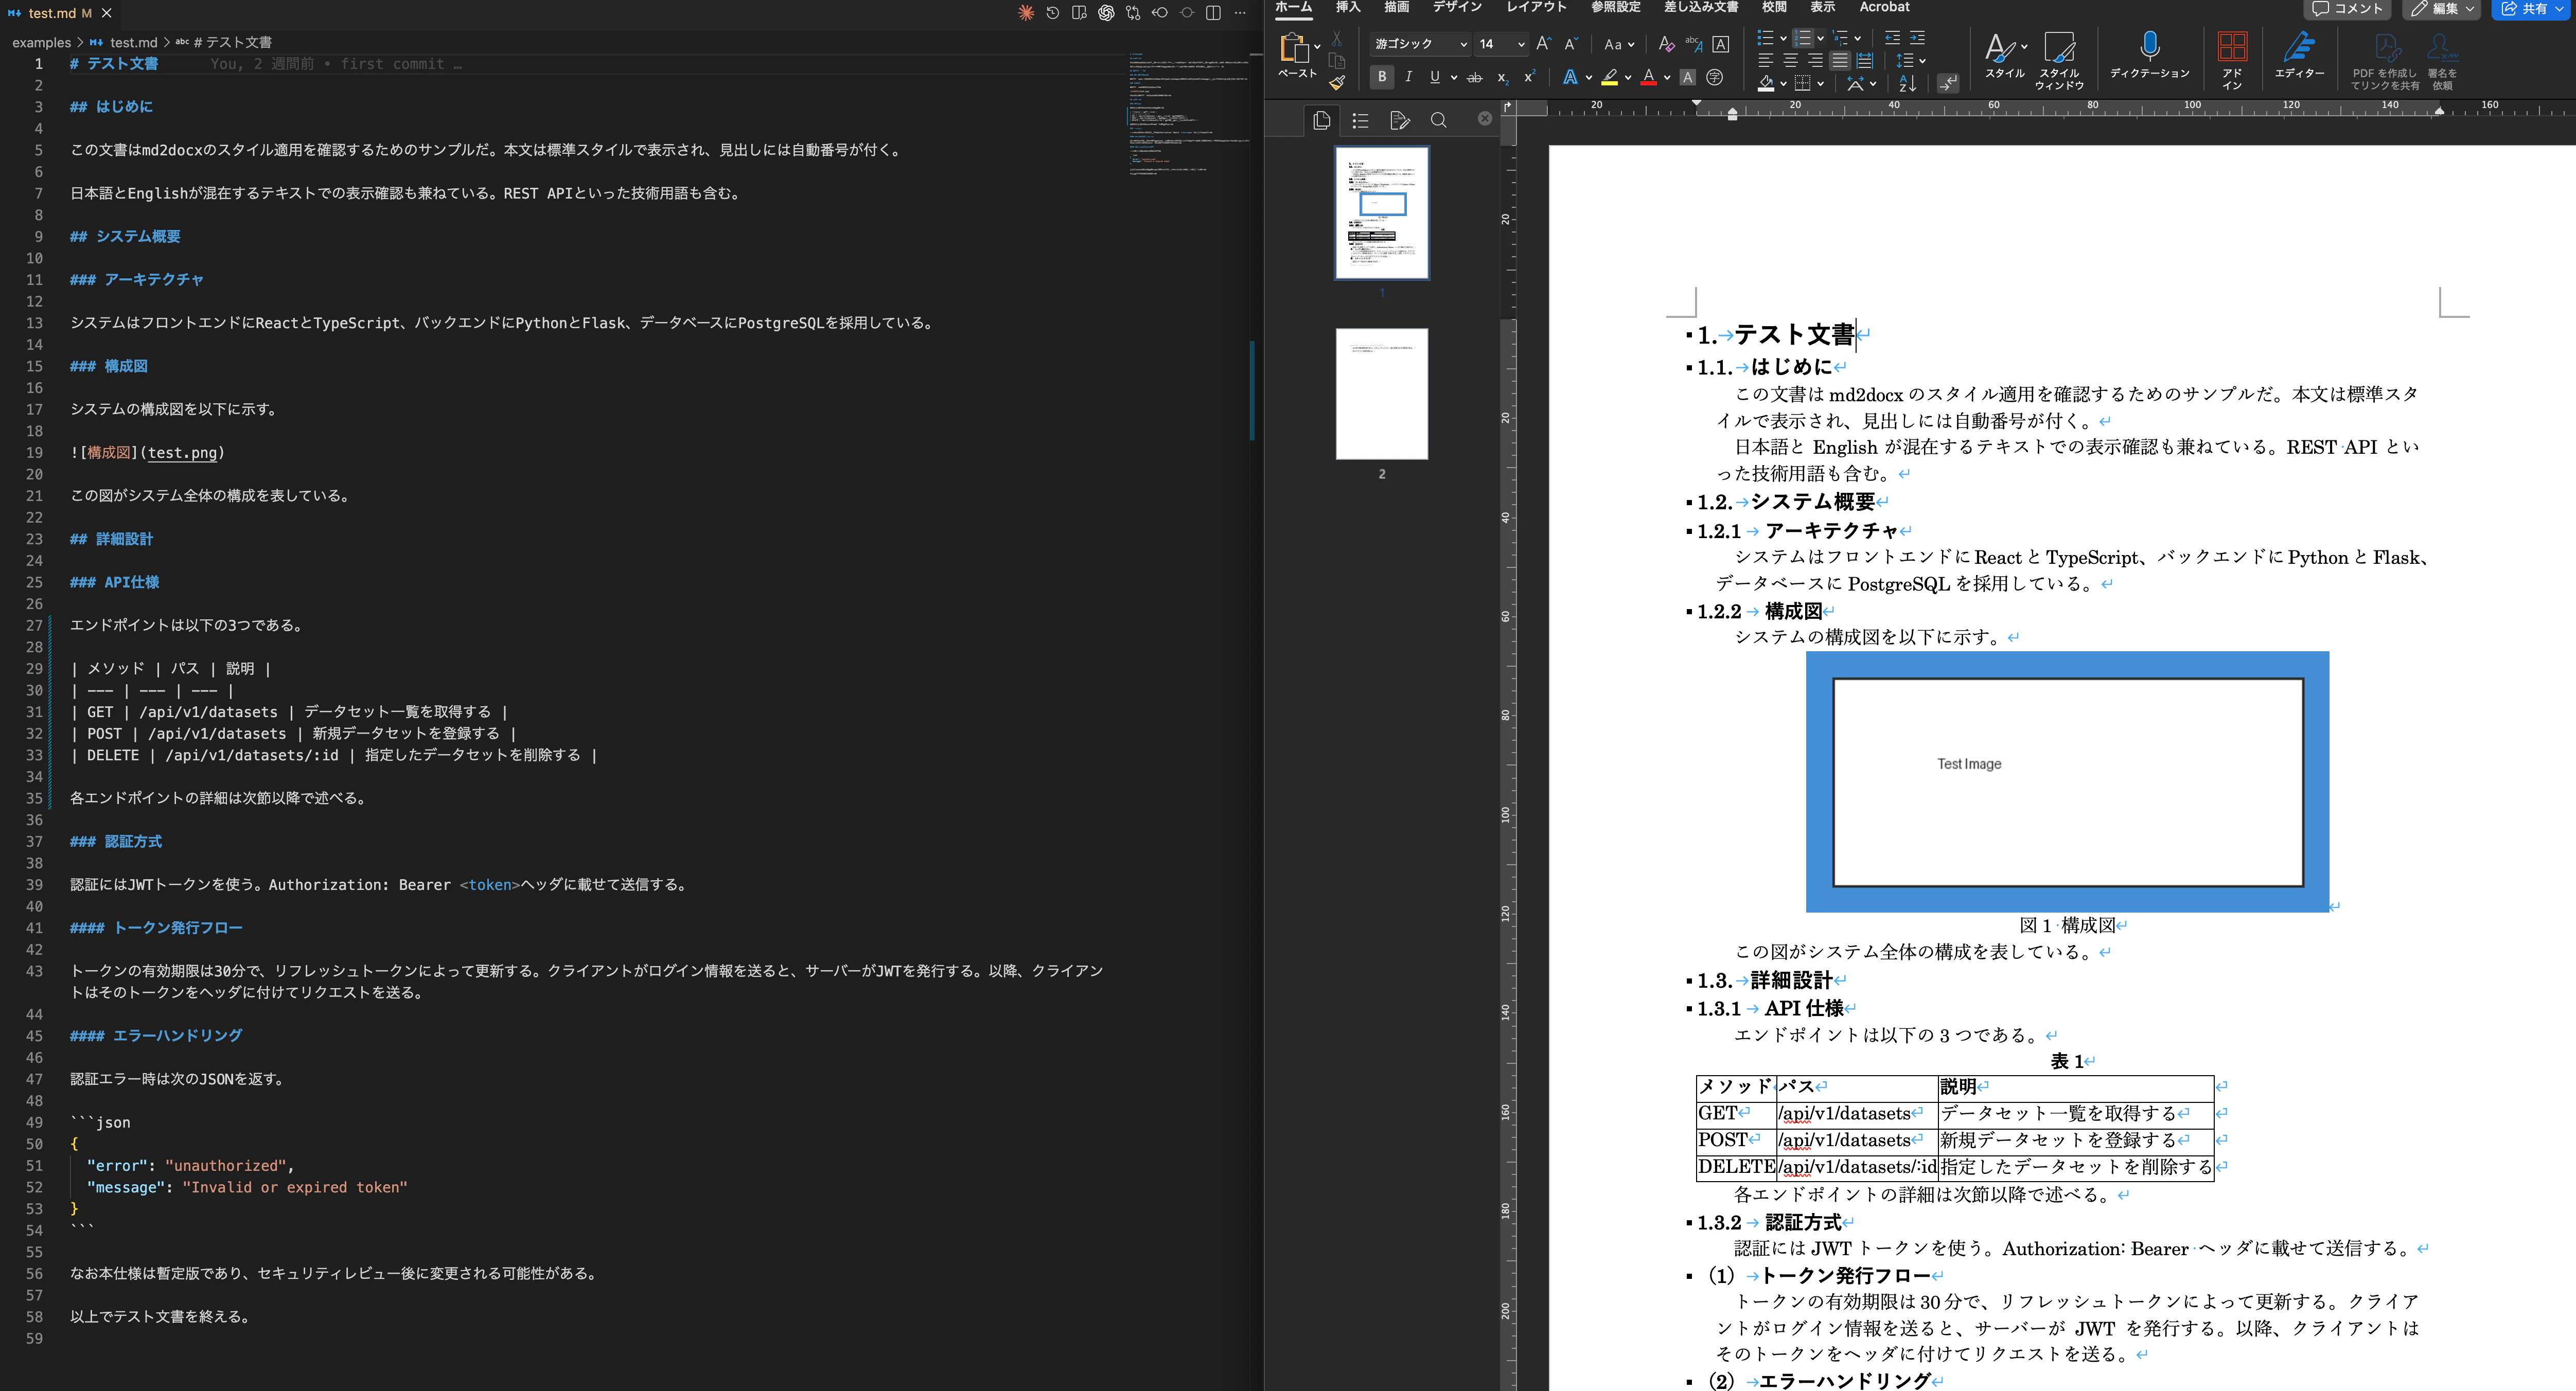The height and width of the screenshot is (1391, 2576).
Task: Click the Claude starburst icon in editor toolbar
Action: point(1025,13)
